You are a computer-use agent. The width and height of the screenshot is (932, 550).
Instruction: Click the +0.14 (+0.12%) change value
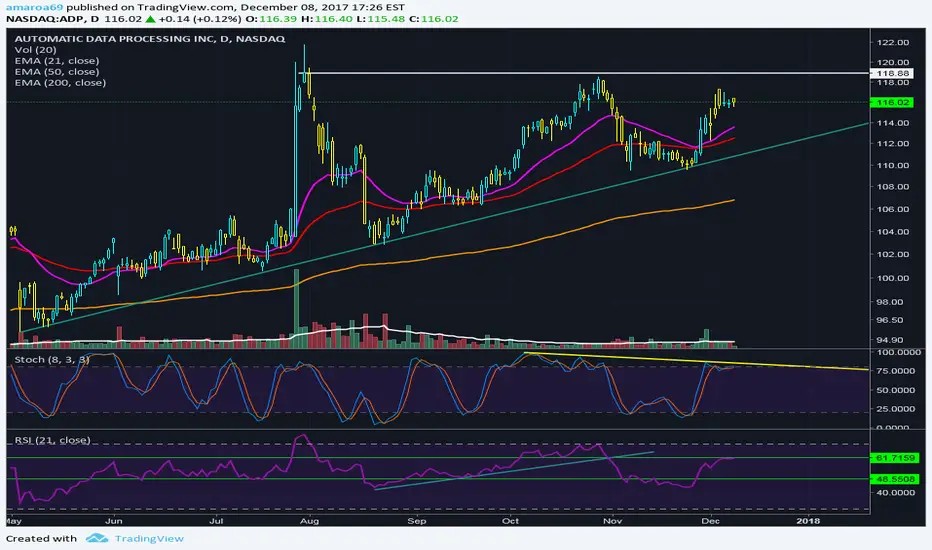(x=200, y=19)
